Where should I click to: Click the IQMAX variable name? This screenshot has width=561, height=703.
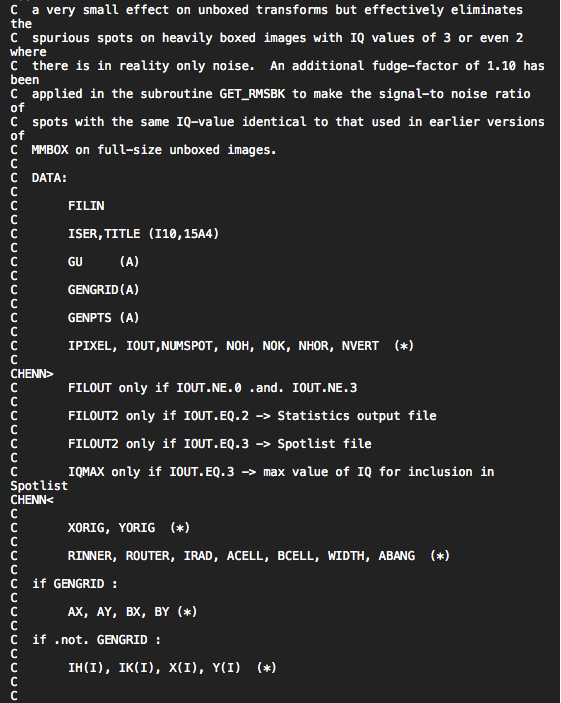[86, 472]
